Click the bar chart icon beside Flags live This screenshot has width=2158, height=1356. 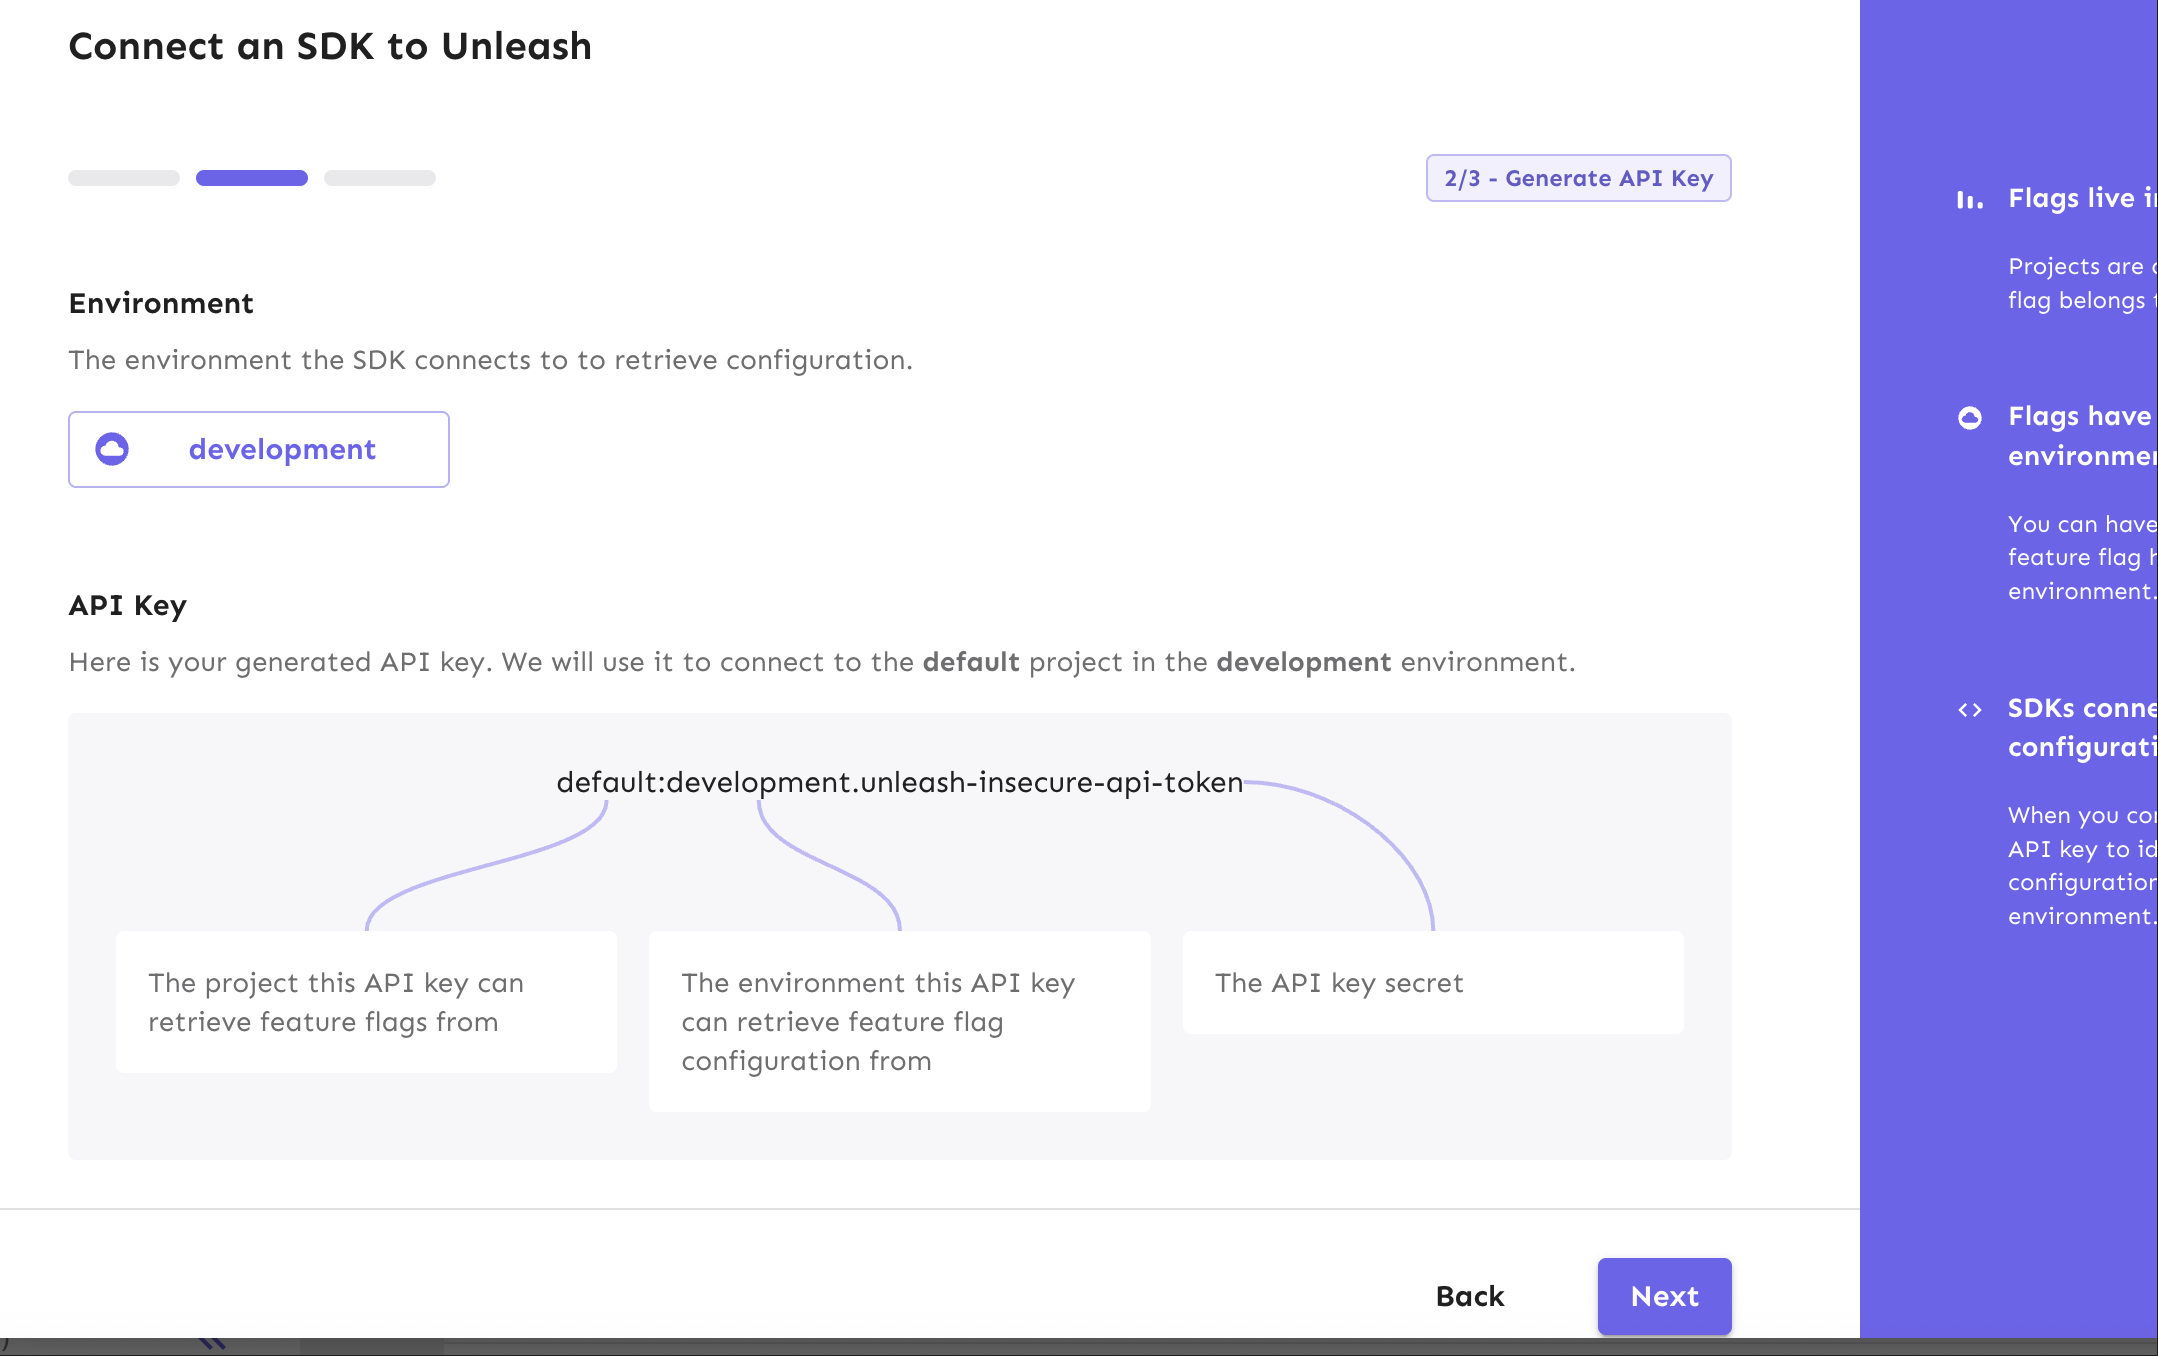(x=1970, y=200)
